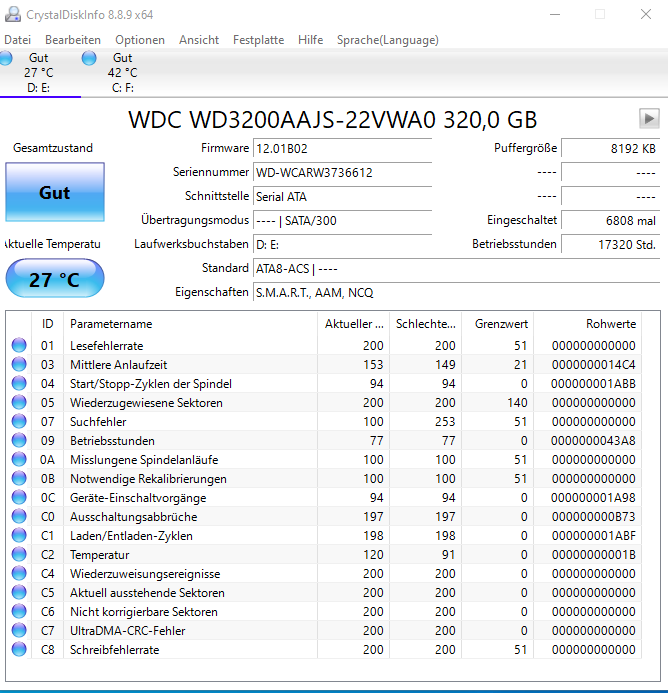This screenshot has height=693, width=668.
Task: Click status orb of Geräte-Einschaltvorgänge row
Action: coord(19,497)
